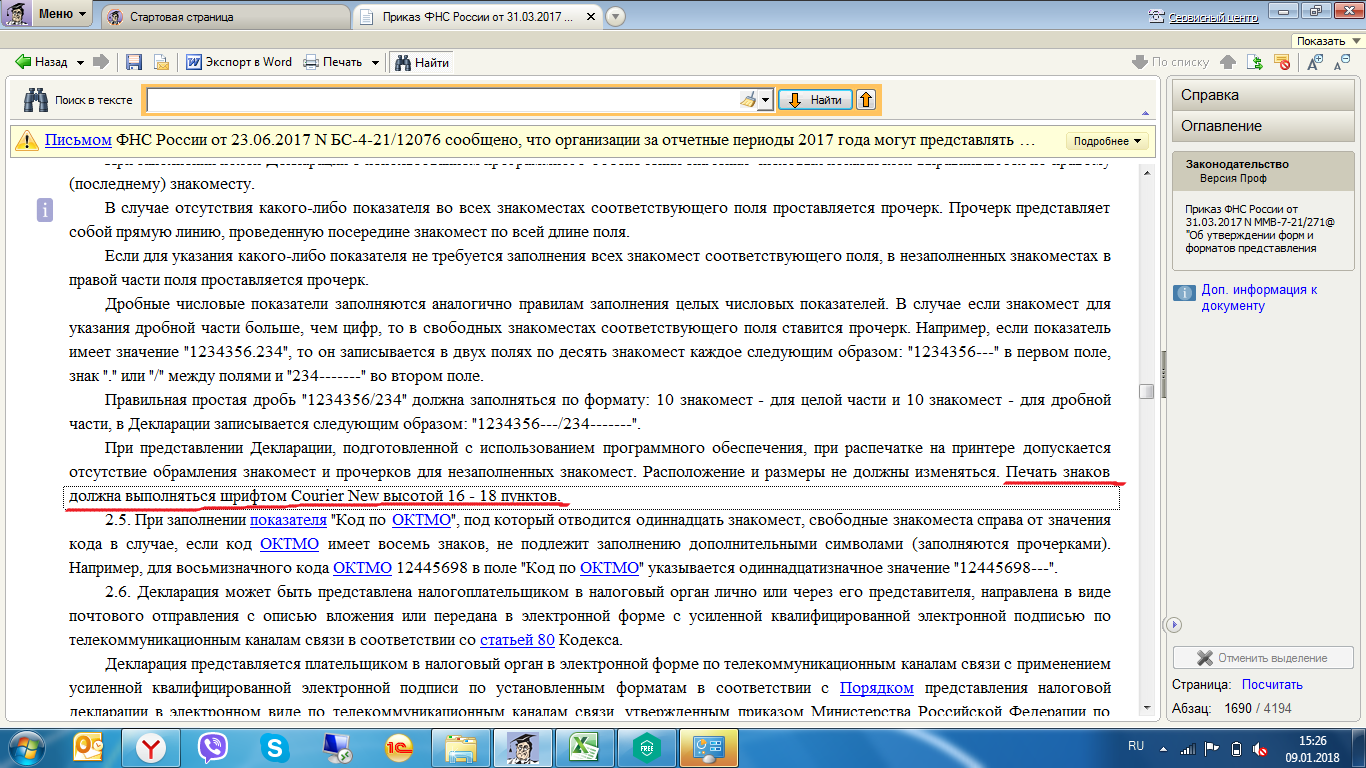This screenshot has height=768, width=1366.
Task: Open the Письмом hyperlink in the notice
Action: pyautogui.click(x=78, y=140)
